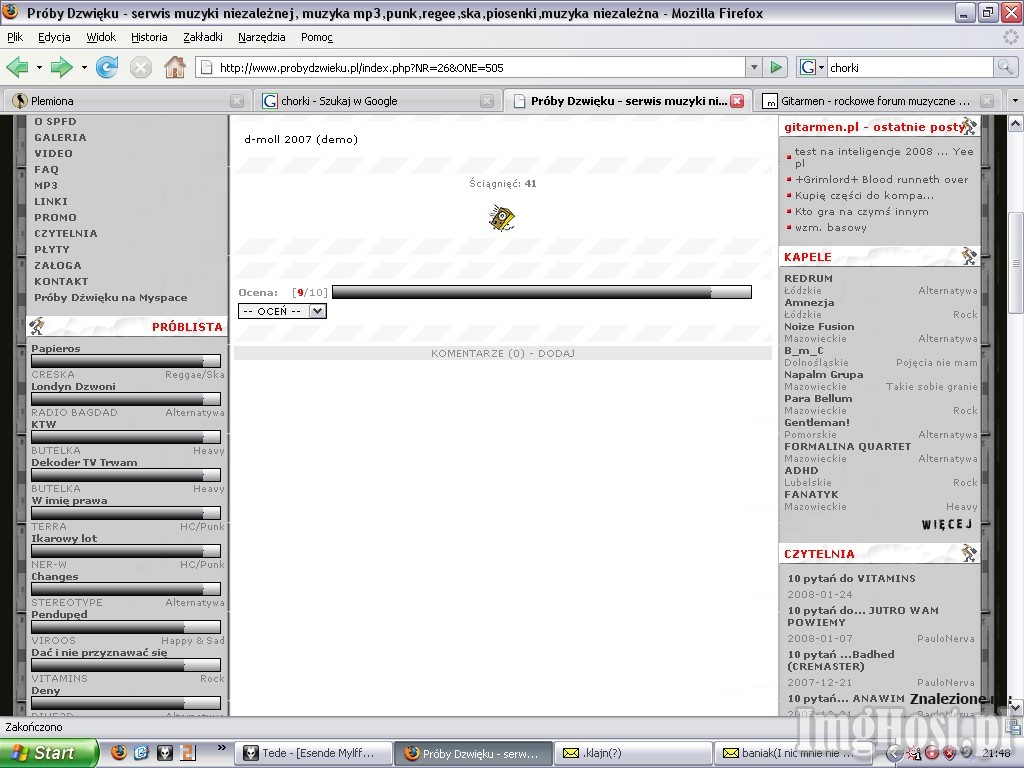Open Próby Dźwięku na Myspace link
The width and height of the screenshot is (1024, 768).
[111, 298]
